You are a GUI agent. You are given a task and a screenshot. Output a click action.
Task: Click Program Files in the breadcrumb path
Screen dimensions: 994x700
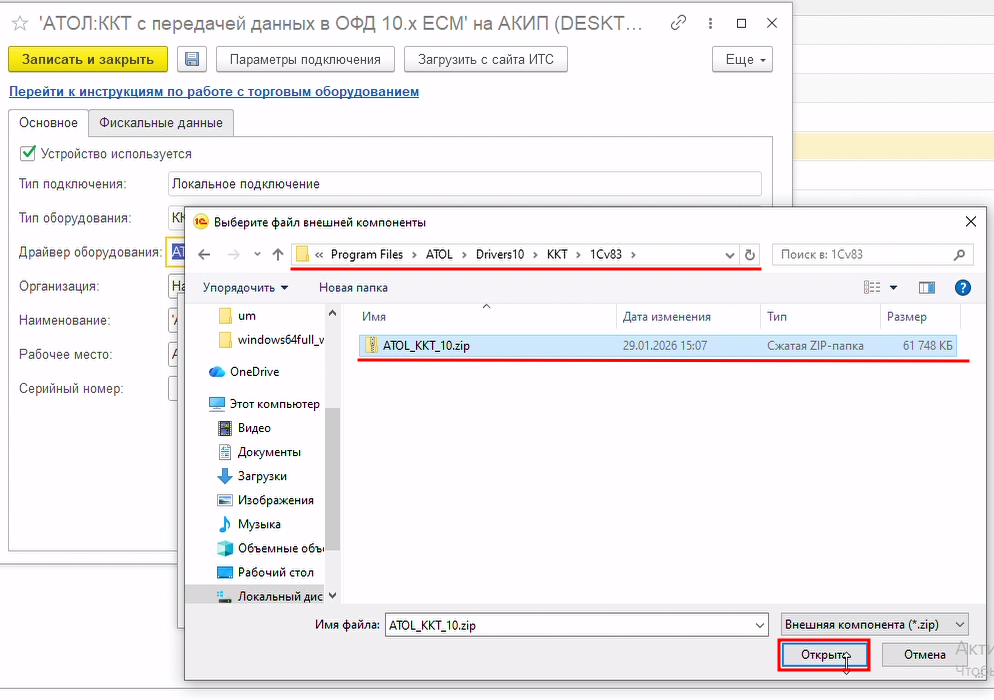(x=366, y=255)
